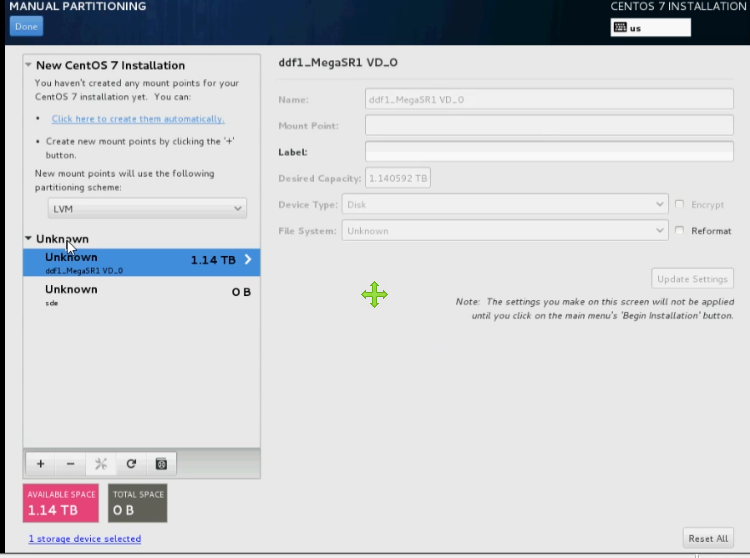Click the remove mount point minus icon
Viewport: 750px width, 558px height.
point(70,464)
